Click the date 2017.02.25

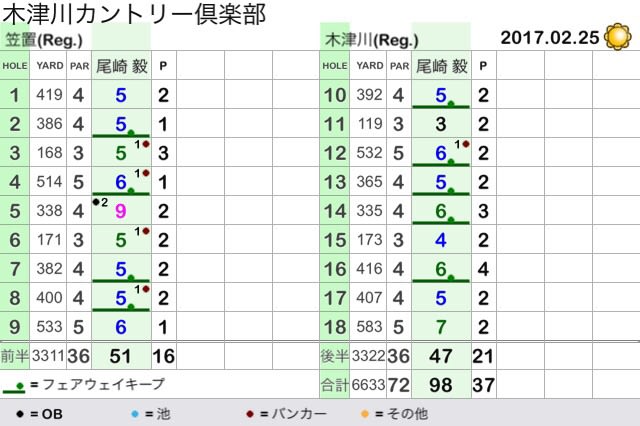tap(550, 38)
